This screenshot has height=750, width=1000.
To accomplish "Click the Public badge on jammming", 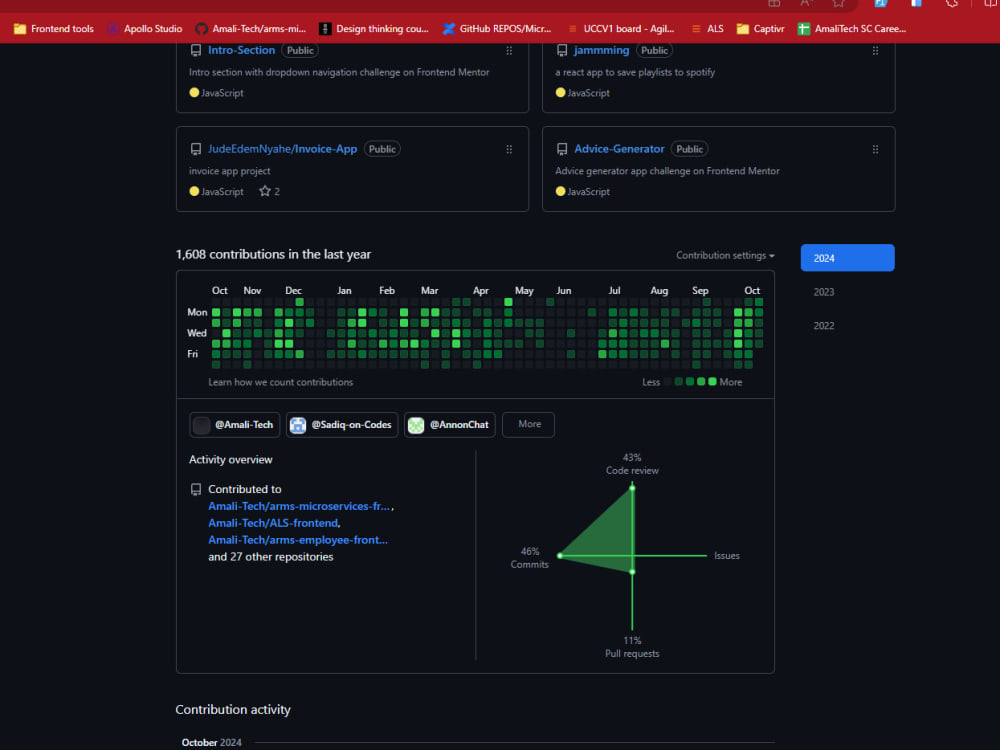I will pos(654,50).
